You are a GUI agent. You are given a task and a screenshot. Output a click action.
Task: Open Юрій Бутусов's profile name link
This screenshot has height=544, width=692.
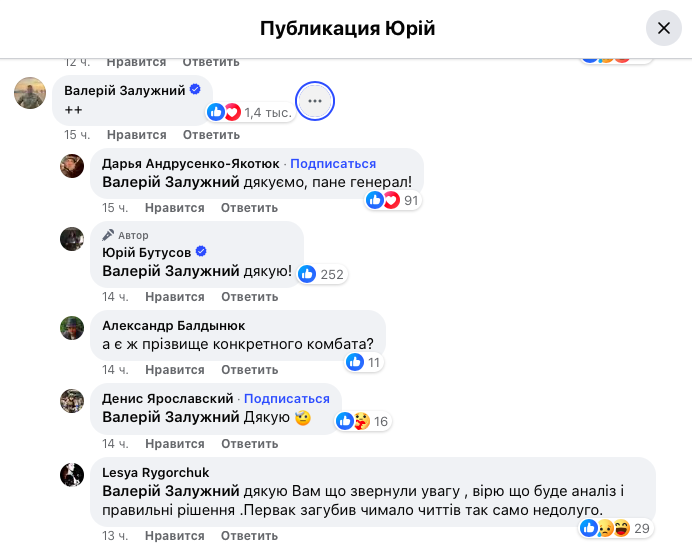tap(147, 252)
